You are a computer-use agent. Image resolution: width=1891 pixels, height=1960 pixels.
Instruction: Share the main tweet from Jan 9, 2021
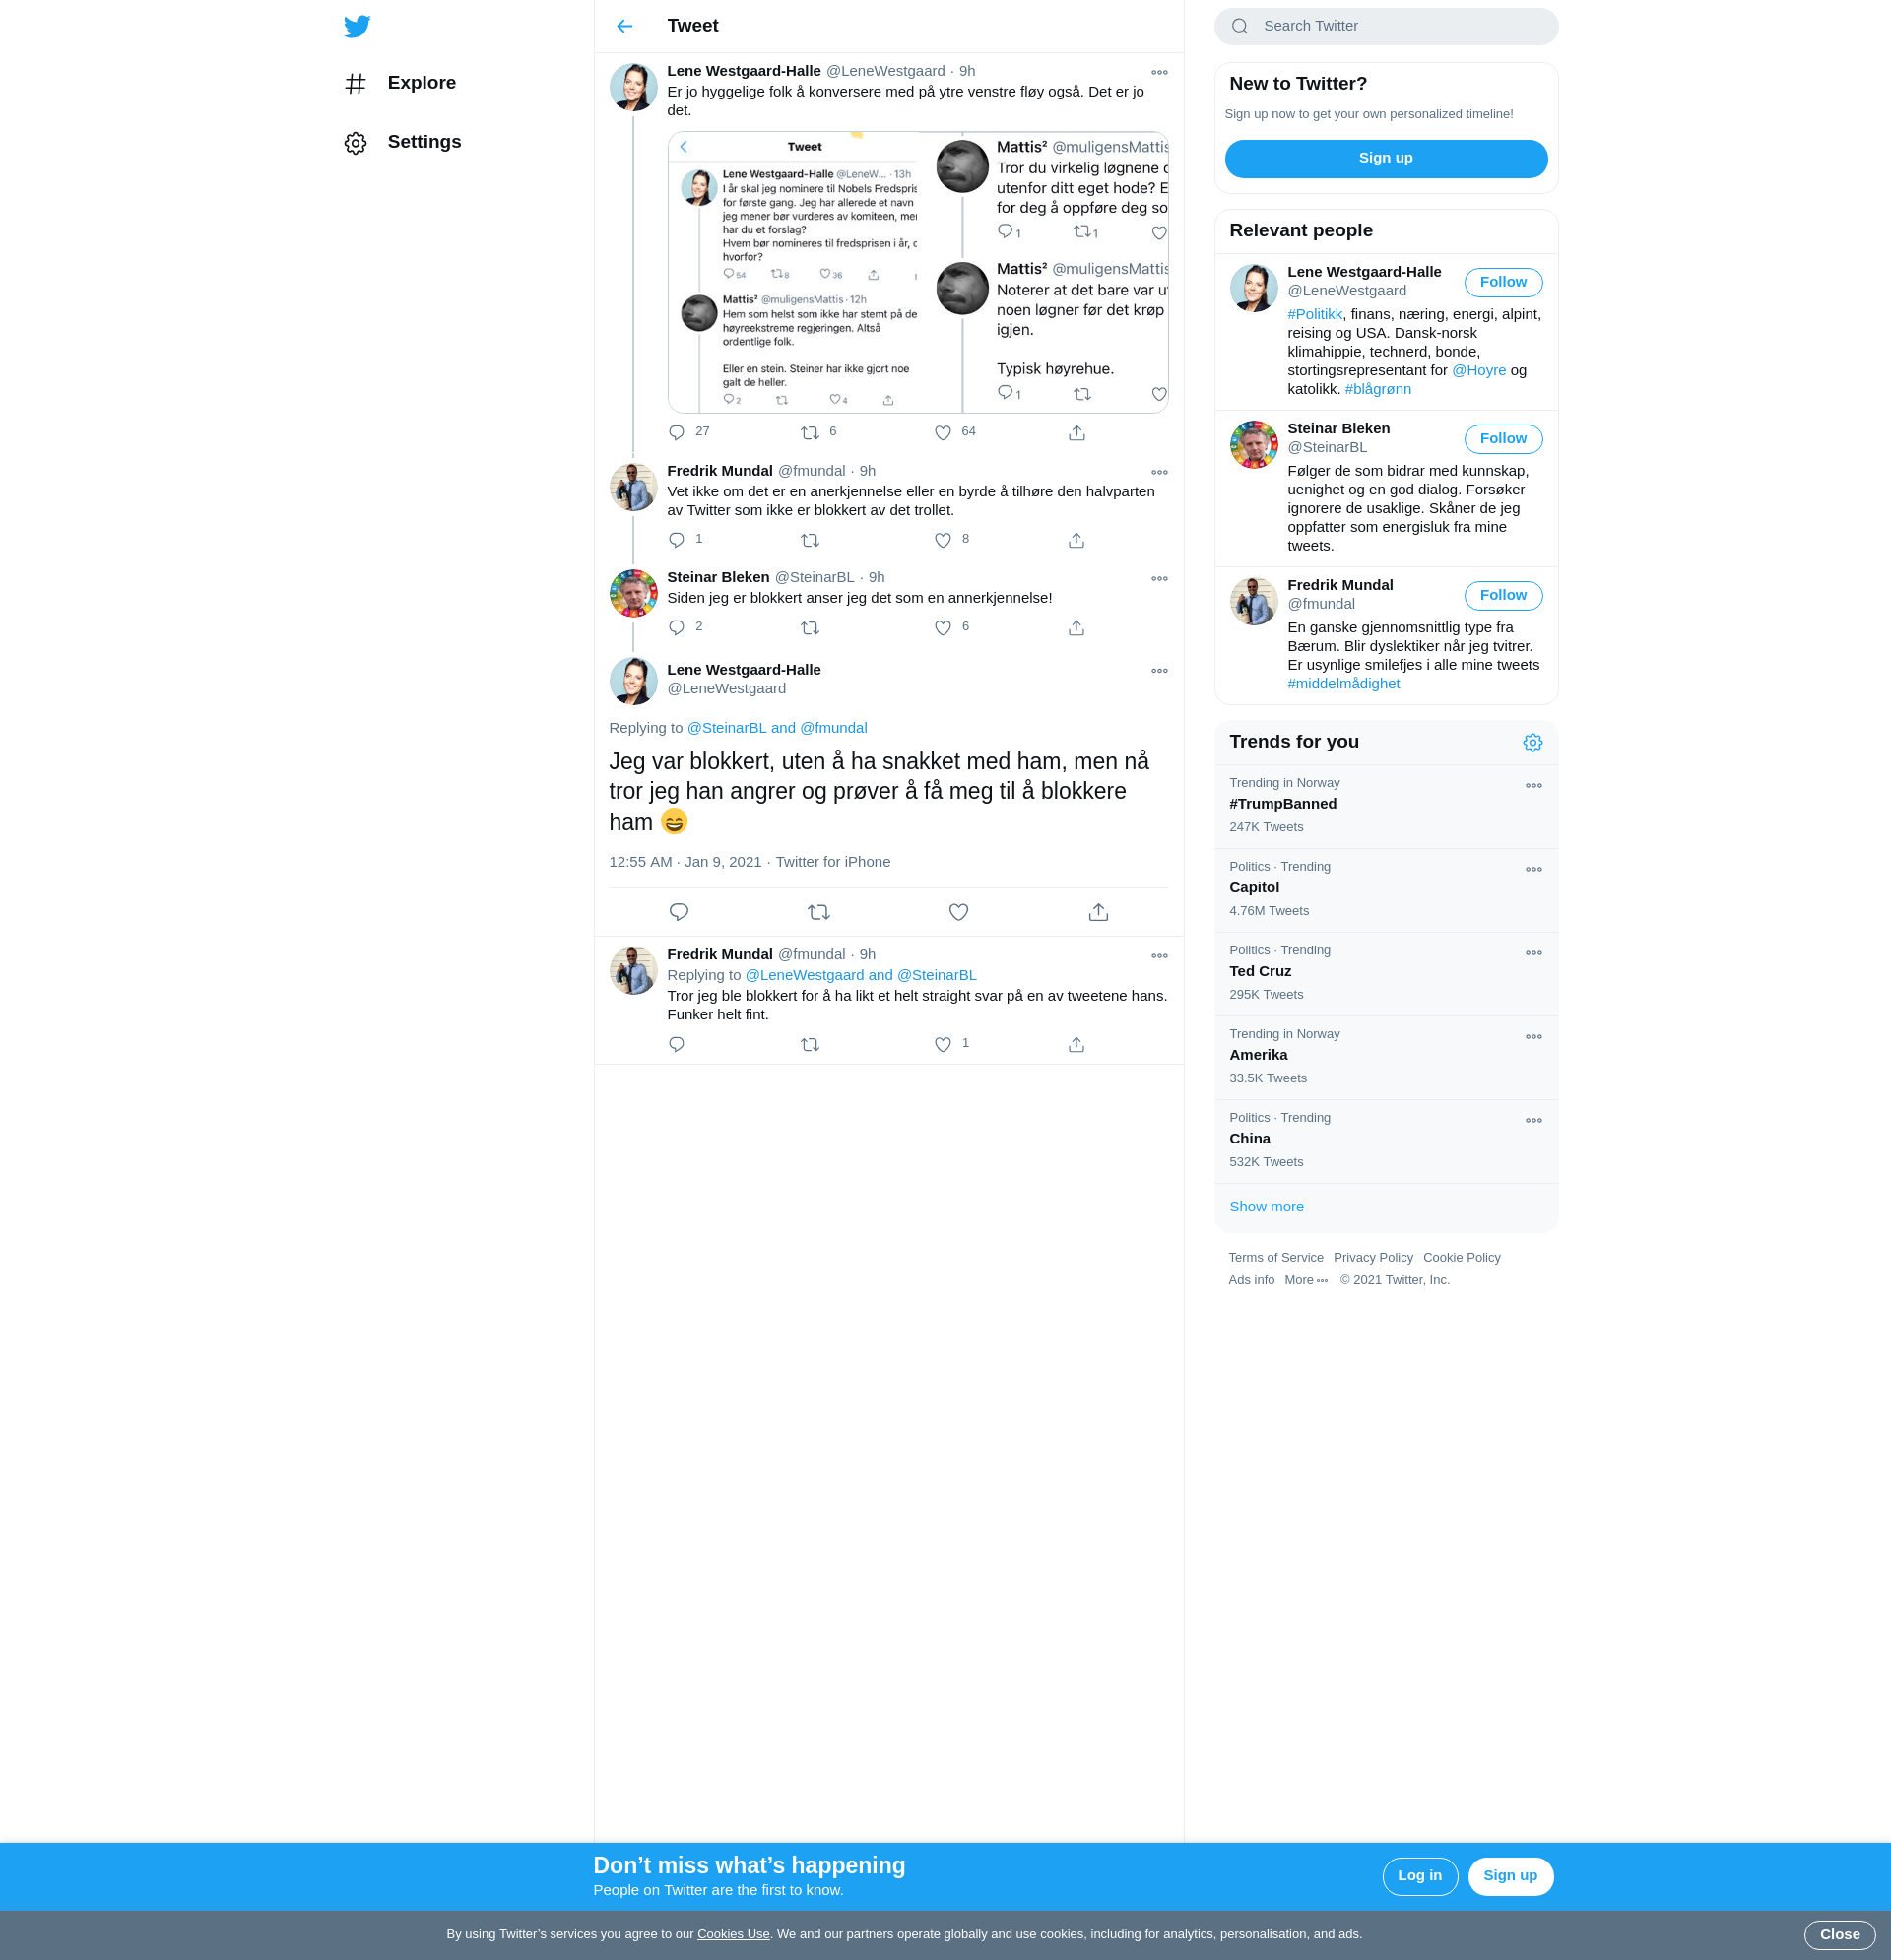coord(1099,912)
